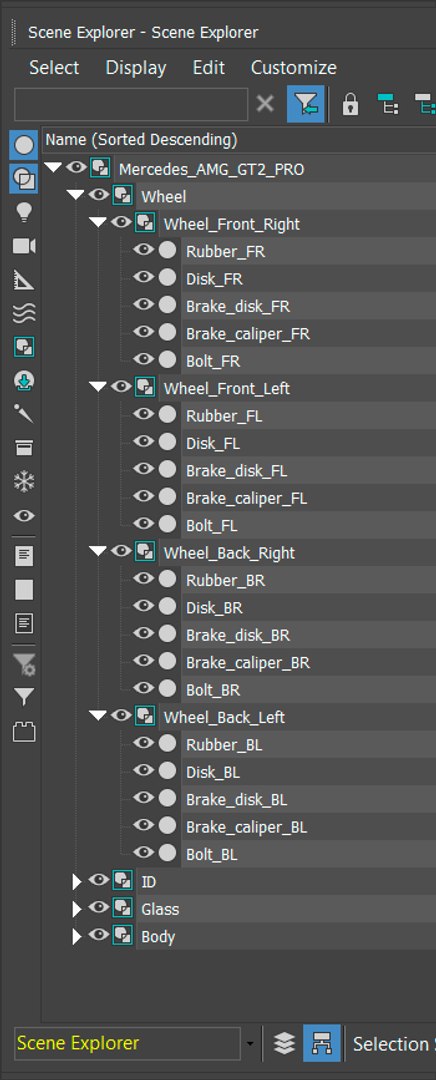Screen dimensions: 436x1080
Task: Click the lock cell editing padlock icon
Action: pyautogui.click(x=351, y=105)
